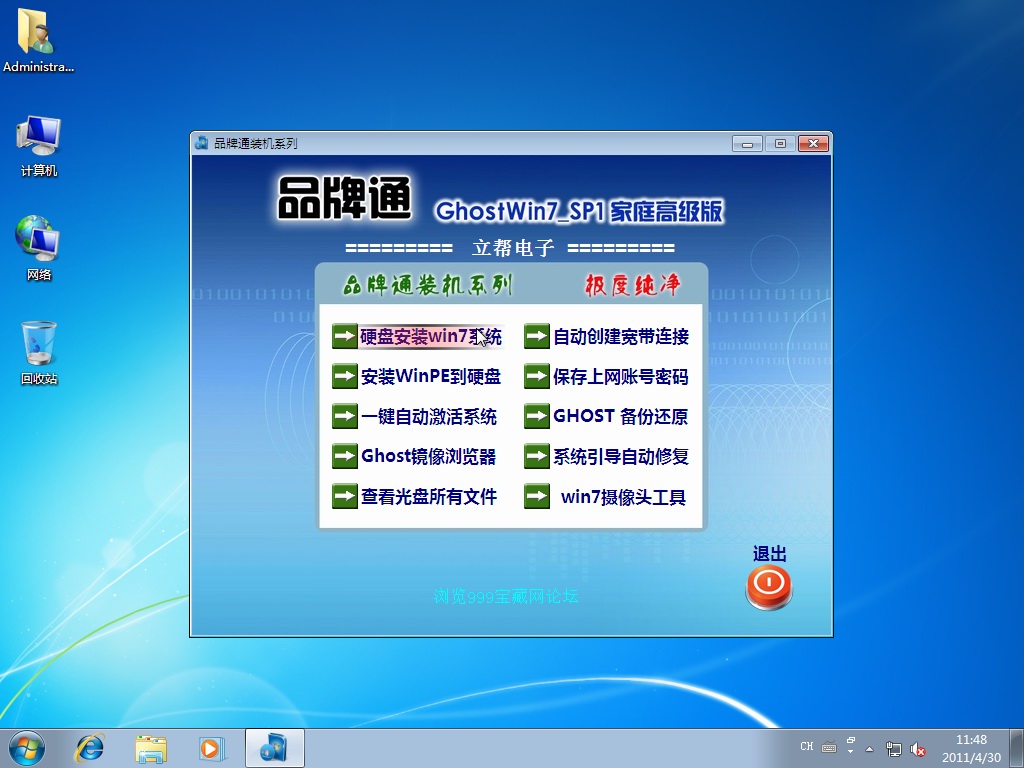Open Windows Media Player taskbar icon
This screenshot has width=1024, height=768.
[x=212, y=748]
